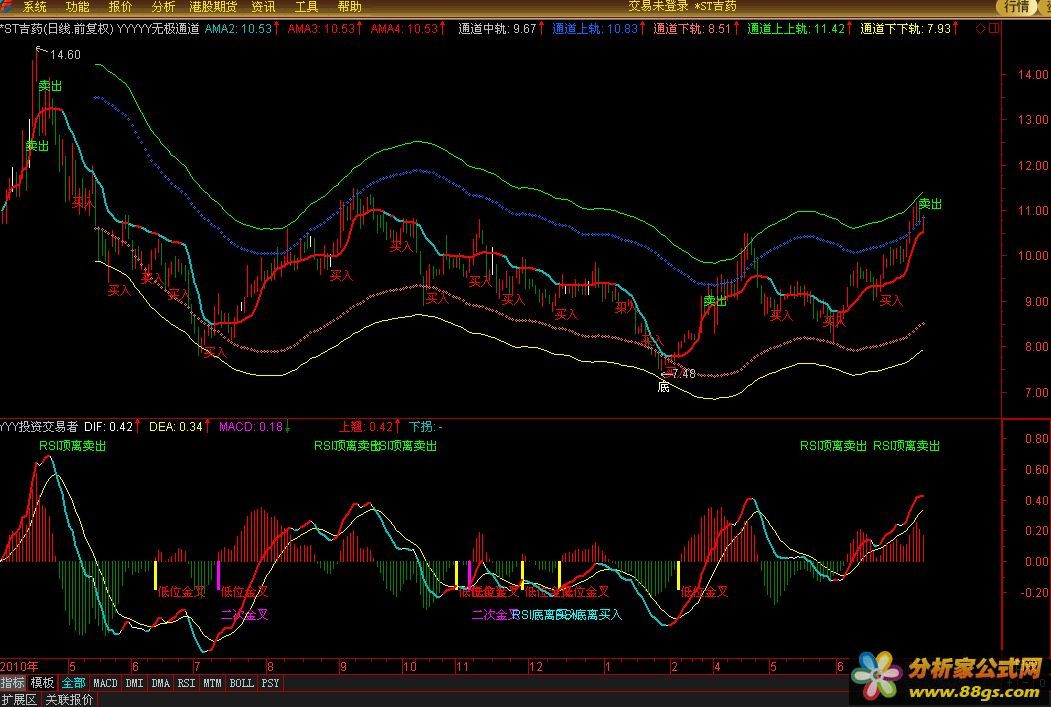Click the 行情 button in the title bar

(1017, 7)
